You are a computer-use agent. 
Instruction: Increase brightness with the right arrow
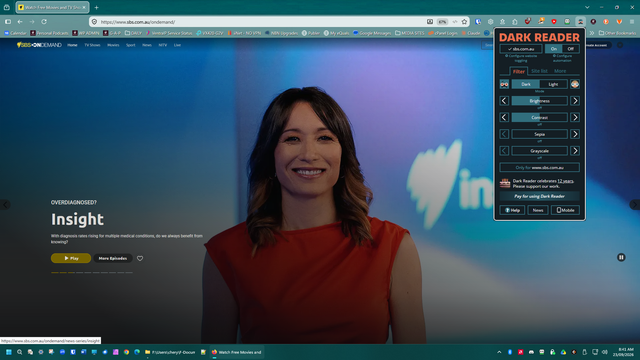pyautogui.click(x=575, y=101)
